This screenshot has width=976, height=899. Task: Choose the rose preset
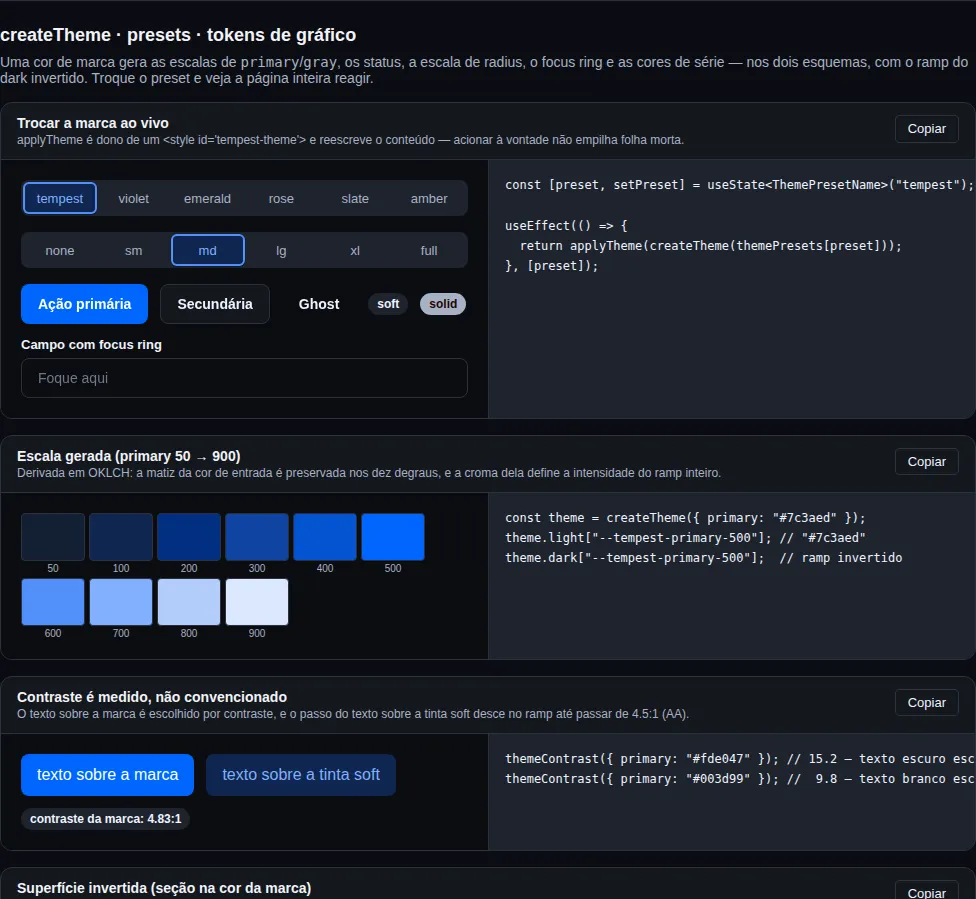point(281,199)
